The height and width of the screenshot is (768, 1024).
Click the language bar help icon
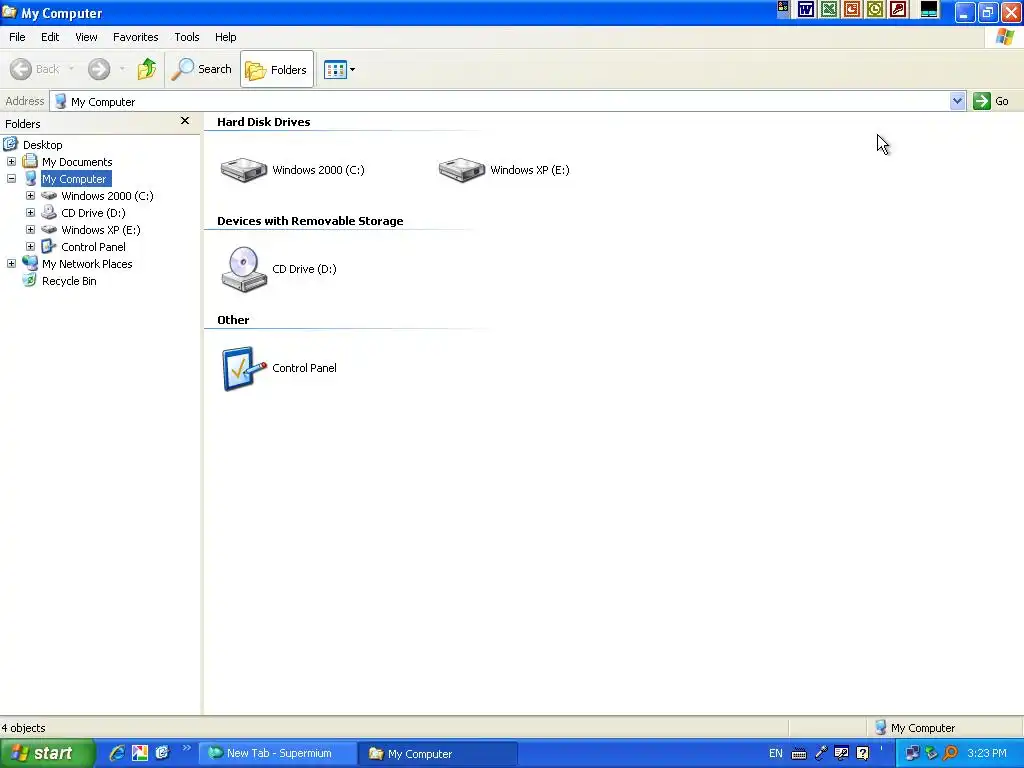coord(863,754)
